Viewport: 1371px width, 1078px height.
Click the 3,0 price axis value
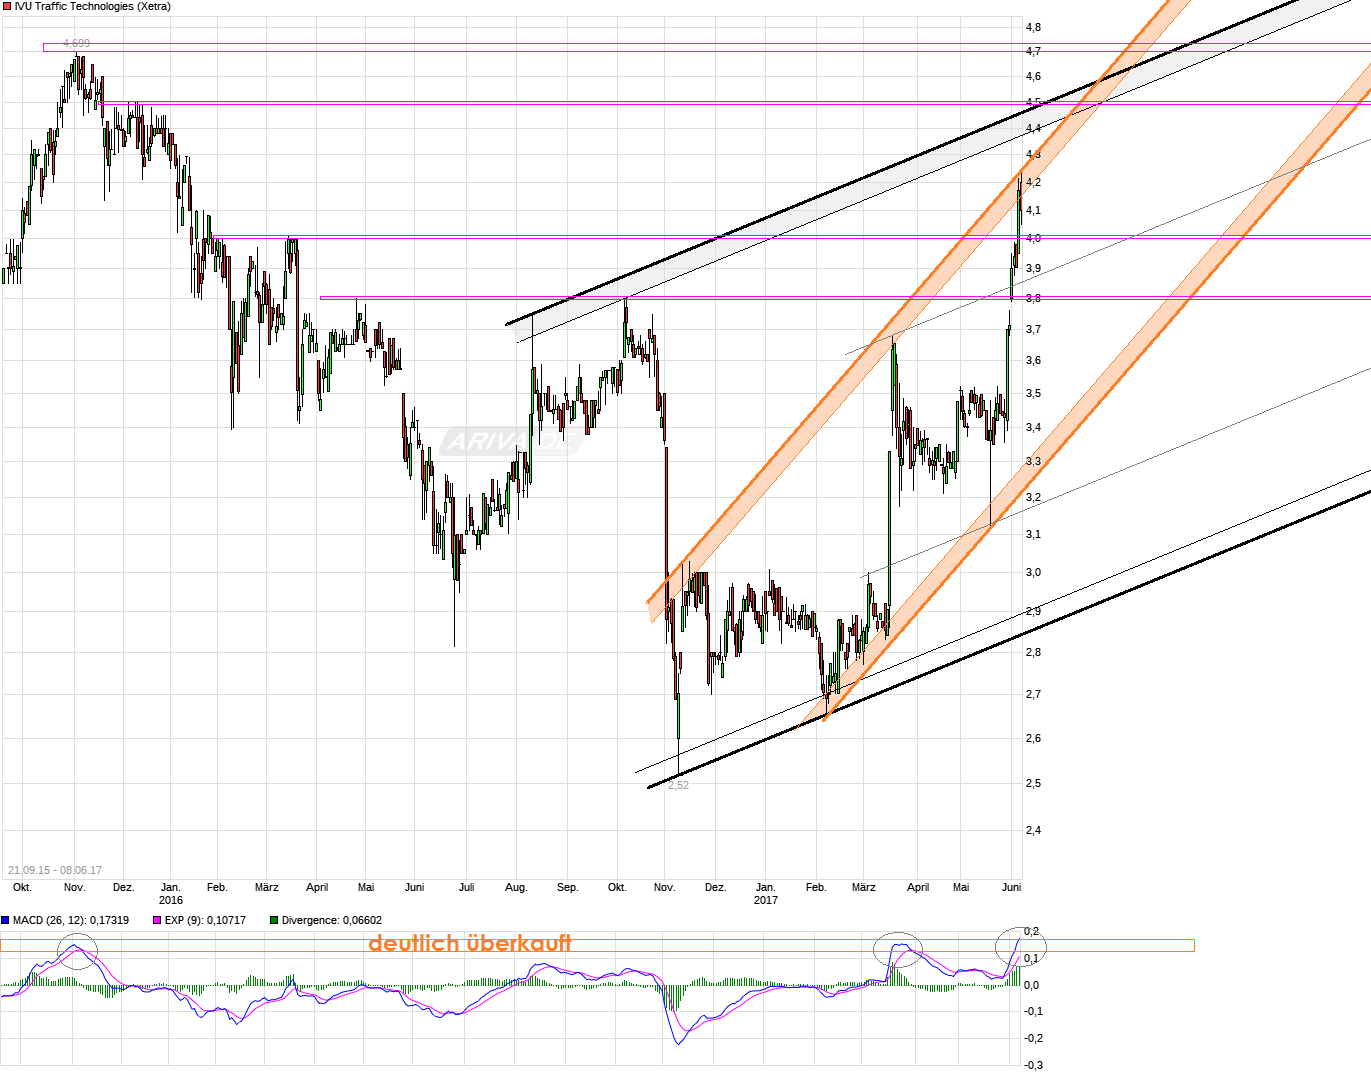click(1033, 572)
